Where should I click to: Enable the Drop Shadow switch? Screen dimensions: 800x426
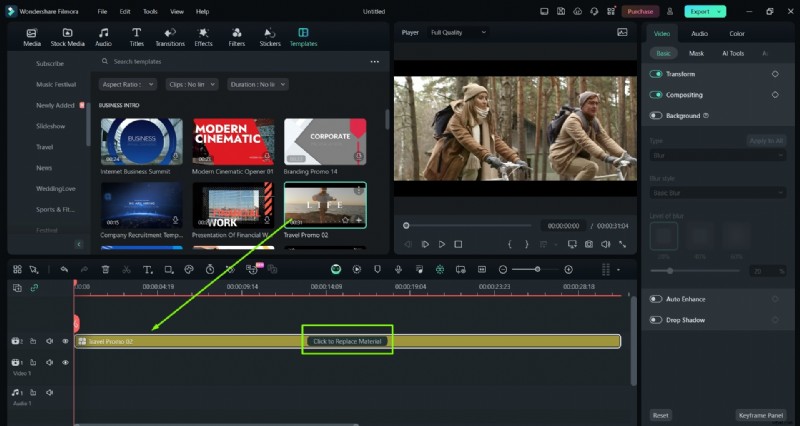(656, 320)
